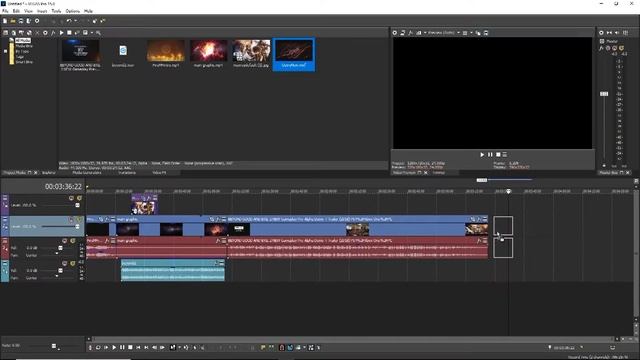The height and width of the screenshot is (360, 640).
Task: Open media properties in Project Media toolbar
Action: (45, 33)
